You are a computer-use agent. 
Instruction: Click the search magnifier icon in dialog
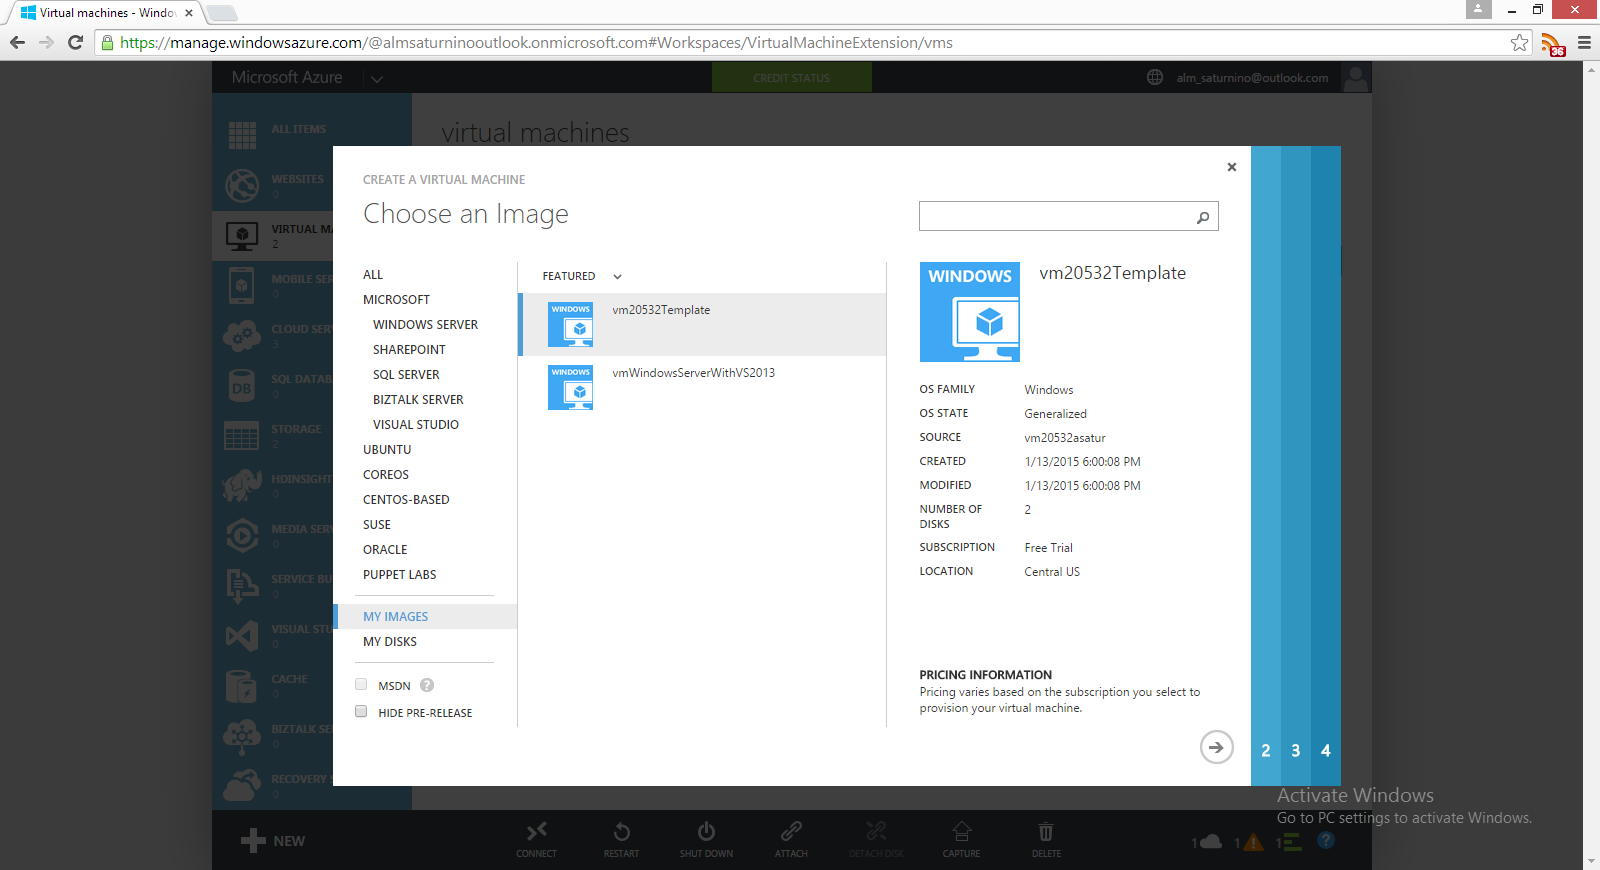[1203, 217]
